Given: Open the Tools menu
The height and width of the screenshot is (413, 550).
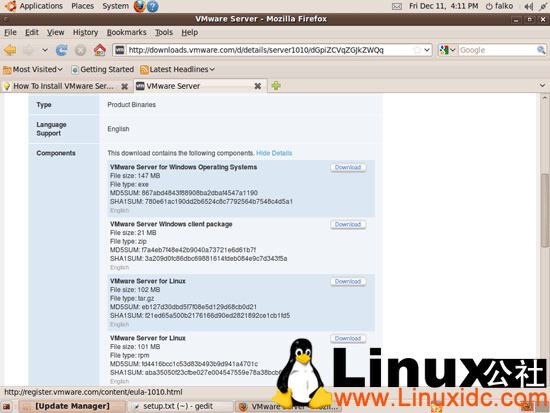Looking at the screenshot, I should pos(164,32).
